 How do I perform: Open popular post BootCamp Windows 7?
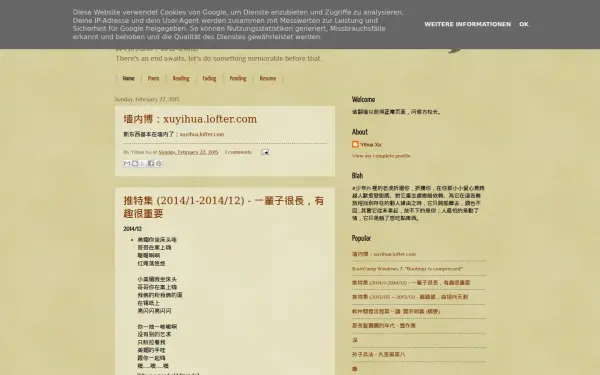click(x=407, y=269)
